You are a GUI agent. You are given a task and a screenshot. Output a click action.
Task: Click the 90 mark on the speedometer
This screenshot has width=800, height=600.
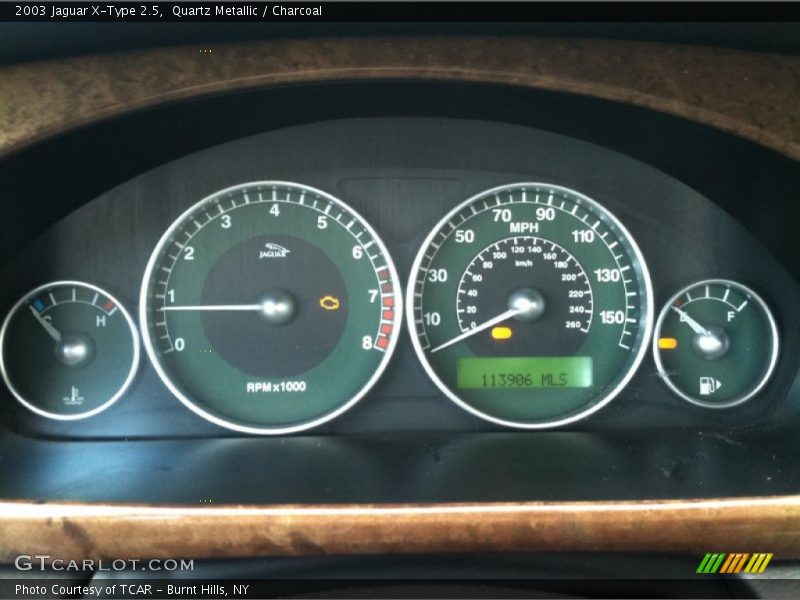pyautogui.click(x=545, y=214)
